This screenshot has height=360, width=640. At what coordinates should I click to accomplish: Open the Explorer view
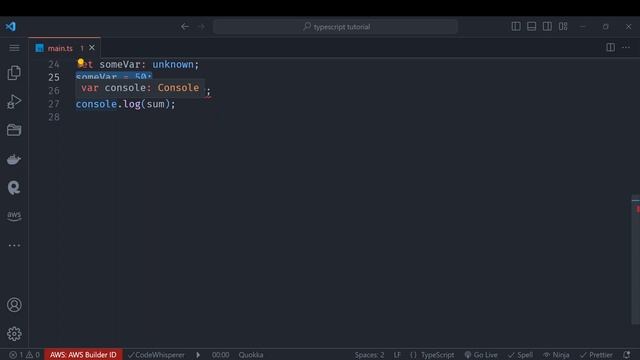[x=14, y=73]
